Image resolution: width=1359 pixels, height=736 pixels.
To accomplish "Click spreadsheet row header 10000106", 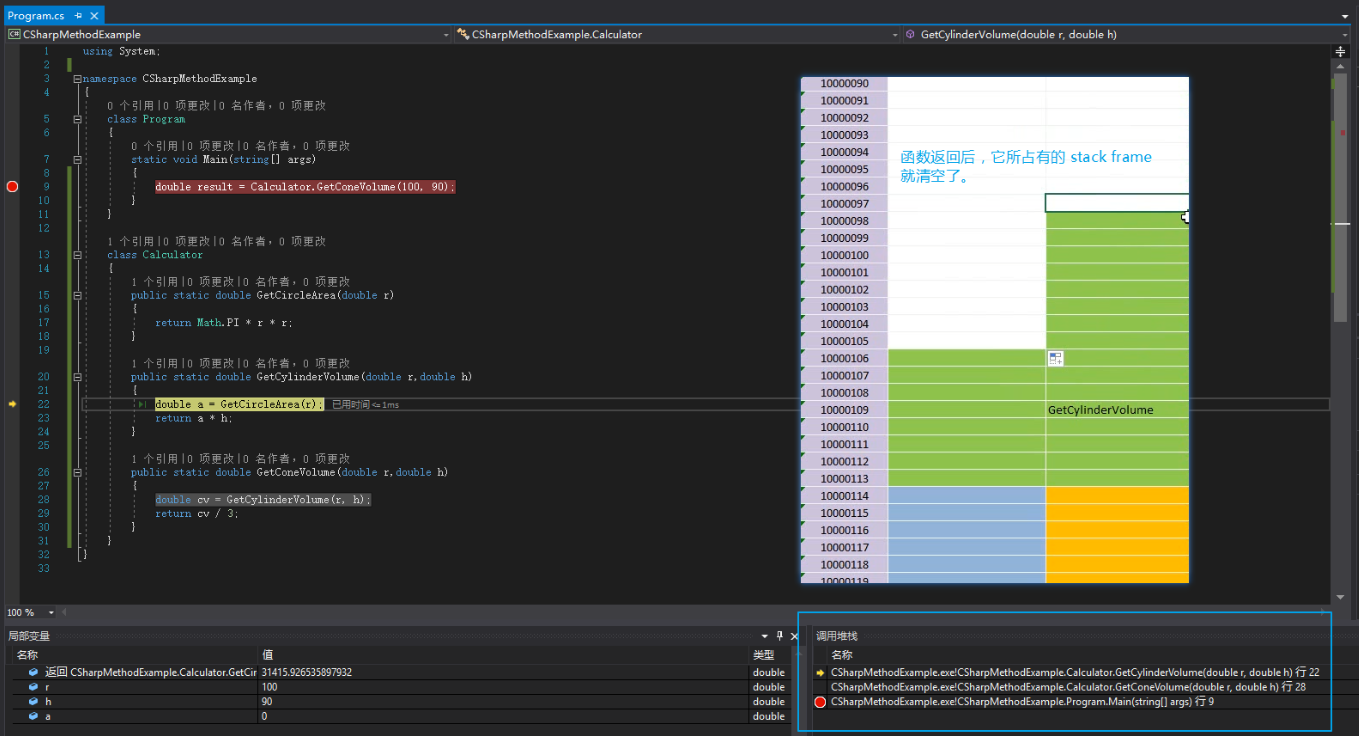I will tap(844, 359).
